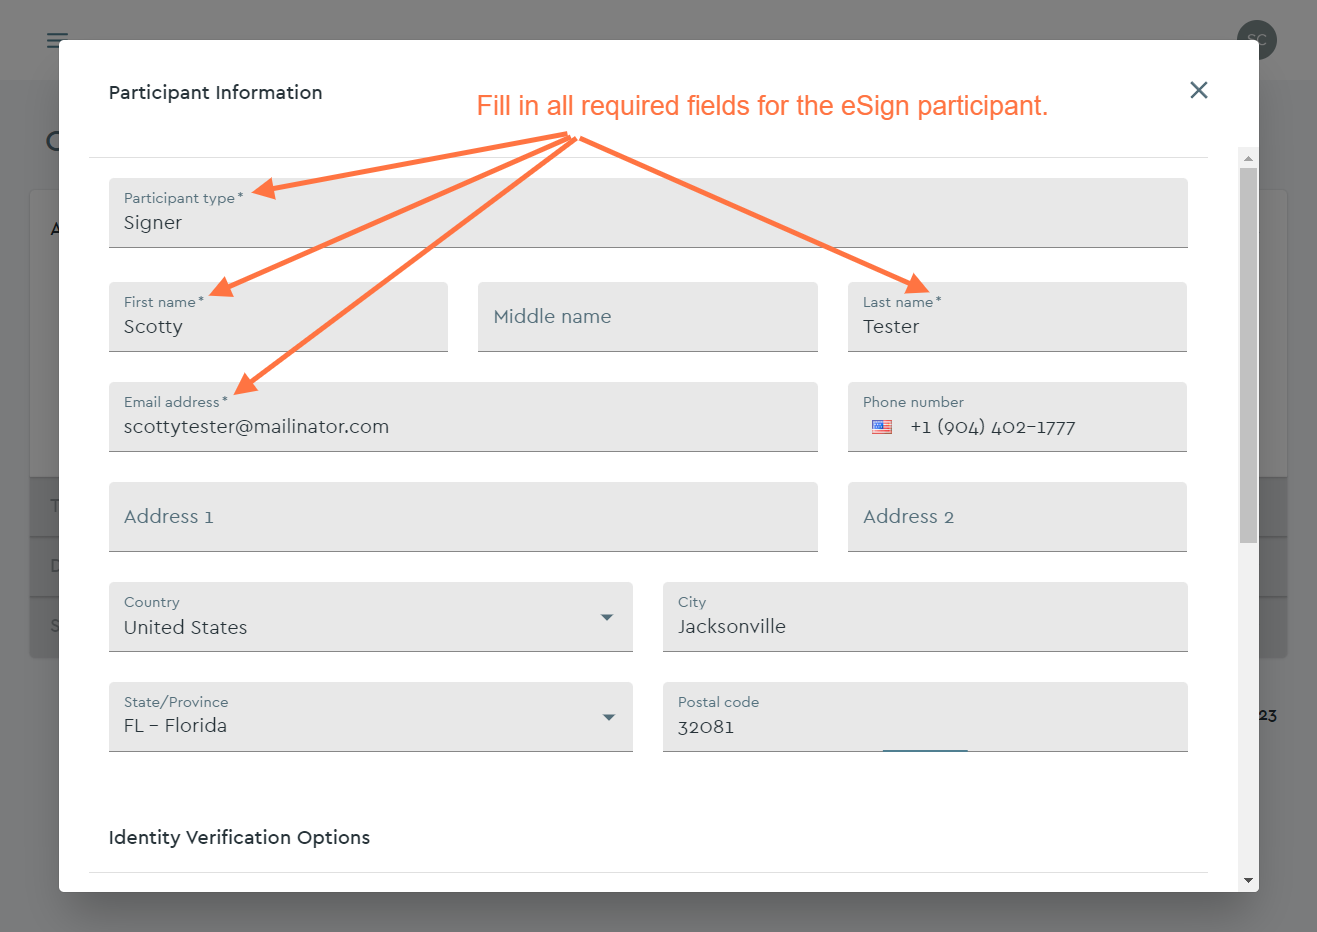Edit the Last name field
This screenshot has width=1317, height=932.
click(x=1017, y=317)
